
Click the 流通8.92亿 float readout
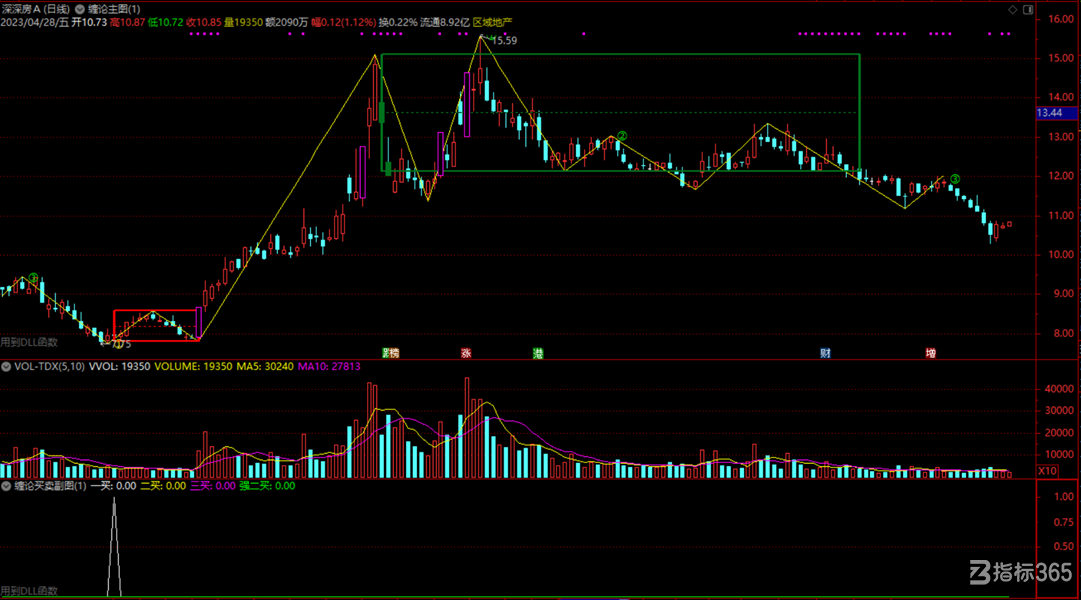(x=445, y=22)
